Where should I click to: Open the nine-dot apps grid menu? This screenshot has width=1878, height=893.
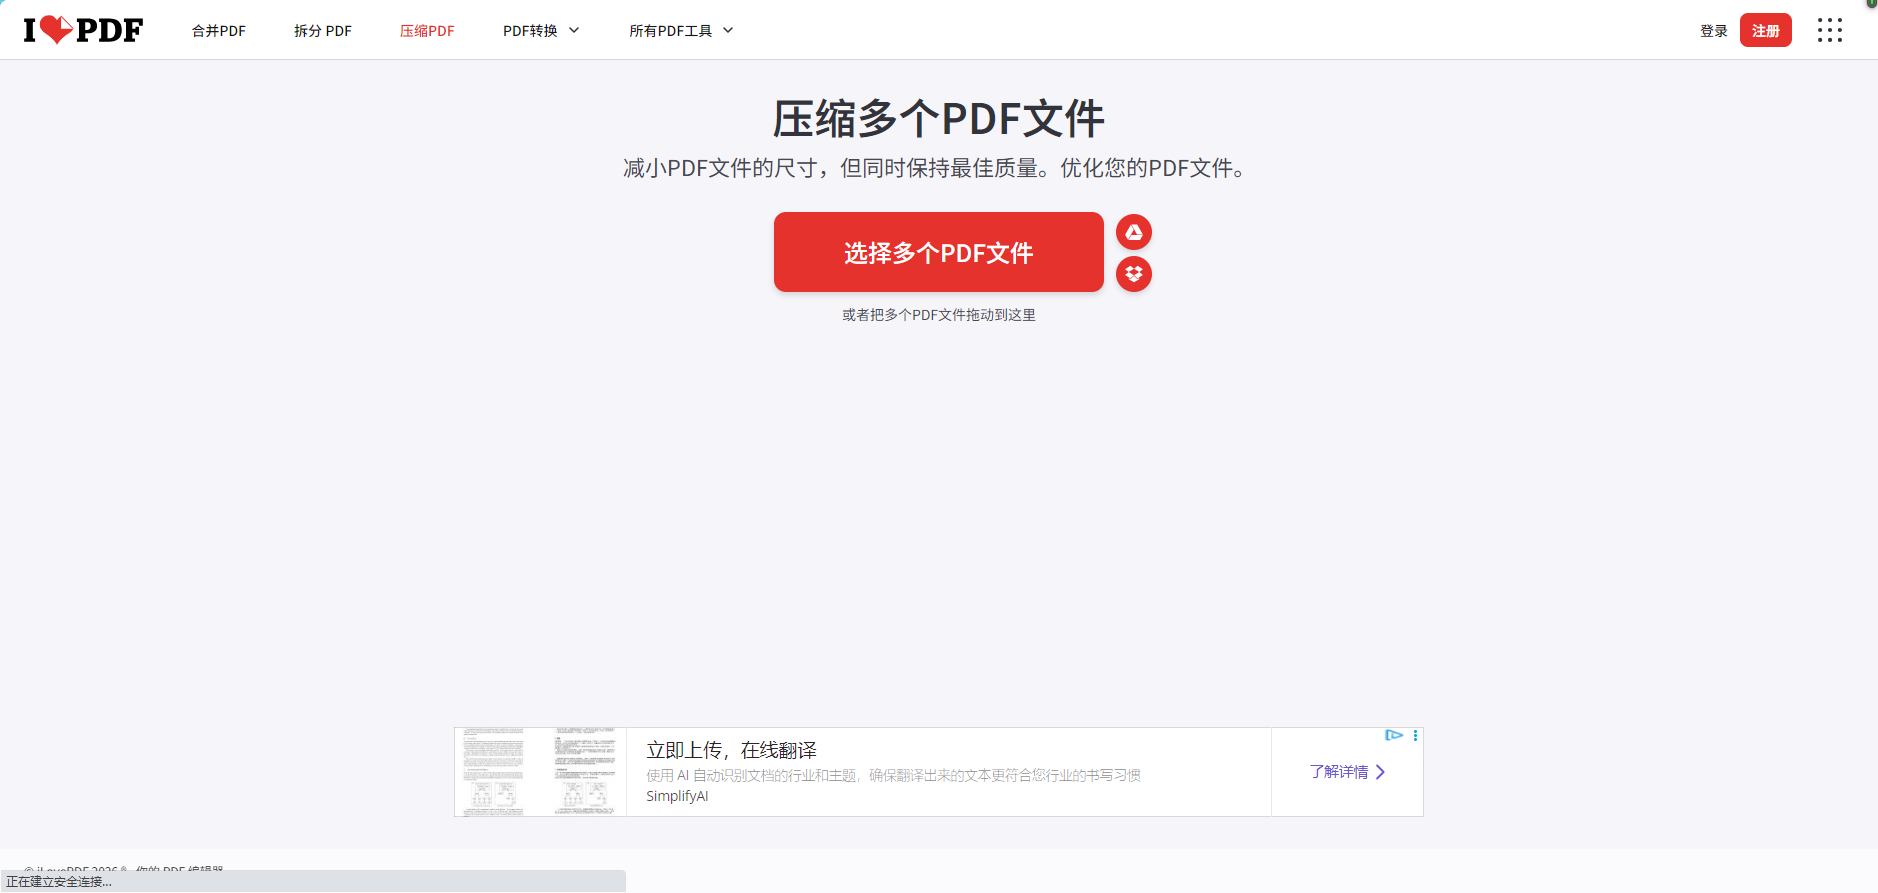1829,30
